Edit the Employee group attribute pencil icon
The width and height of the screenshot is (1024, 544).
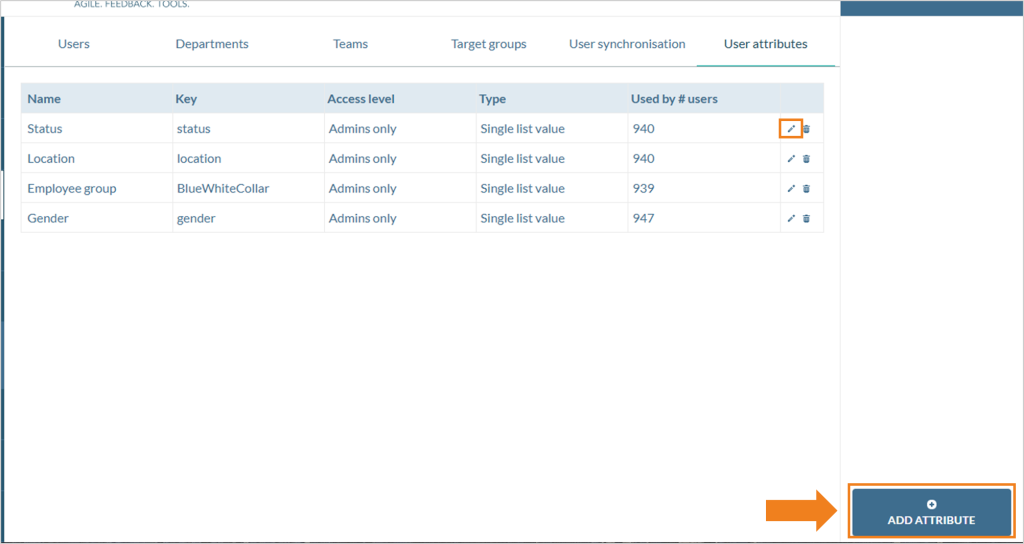(791, 188)
